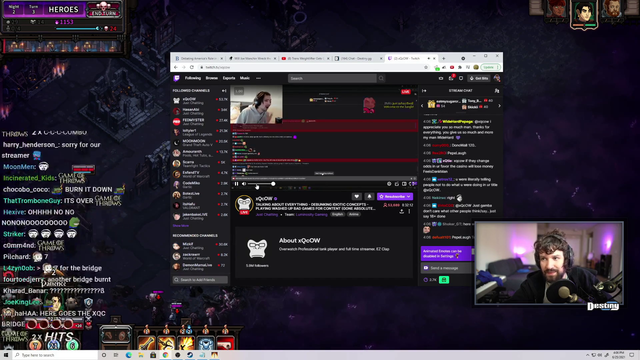Image resolution: width=640 pixels, height=360 pixels.
Task: Click the follow heart button for xQcOW
Action: (x=356, y=196)
